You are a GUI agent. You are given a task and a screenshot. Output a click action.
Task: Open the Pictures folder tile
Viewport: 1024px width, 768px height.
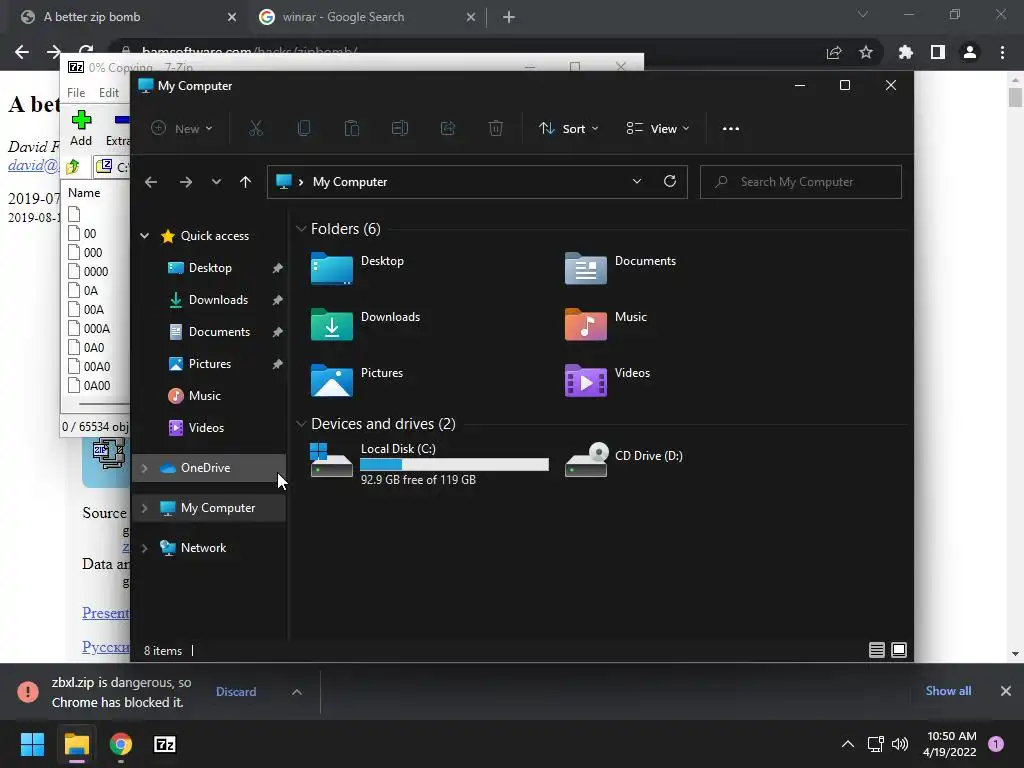pyautogui.click(x=357, y=380)
